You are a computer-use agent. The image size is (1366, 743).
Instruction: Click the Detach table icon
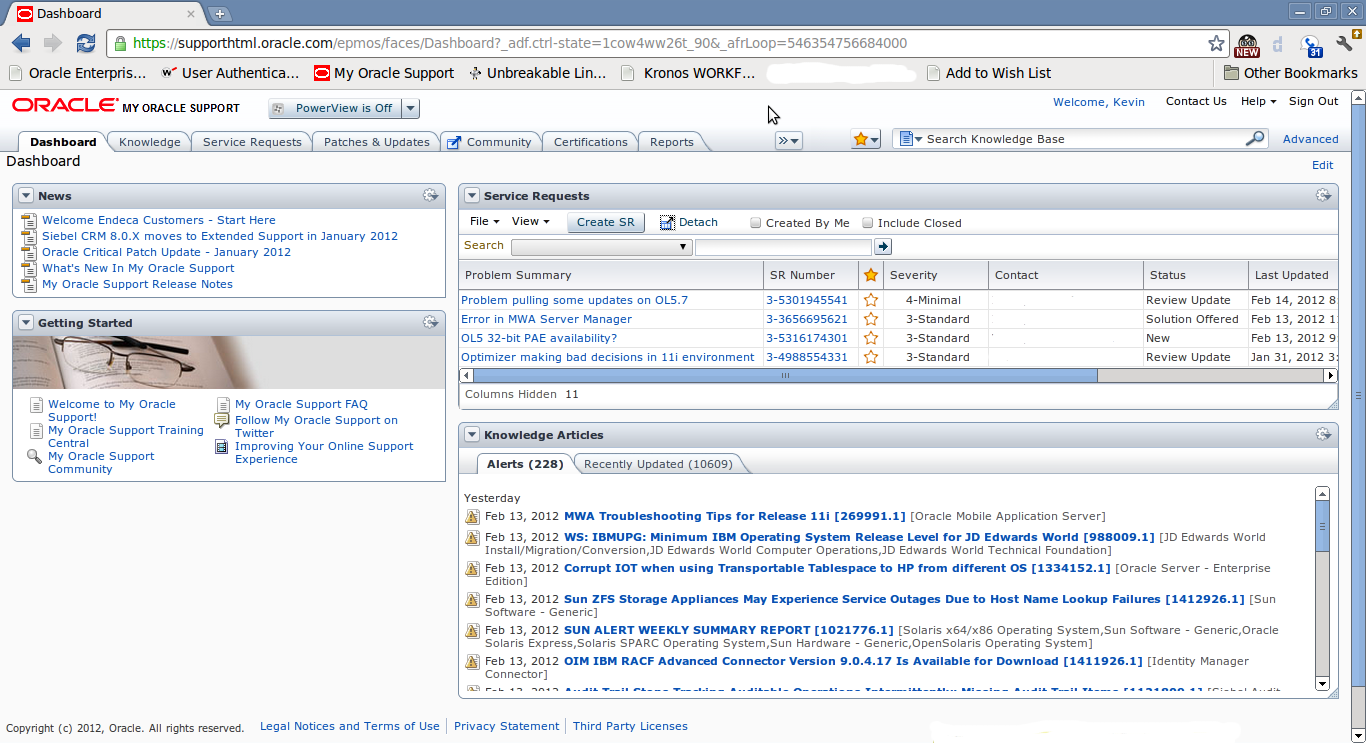[667, 223]
